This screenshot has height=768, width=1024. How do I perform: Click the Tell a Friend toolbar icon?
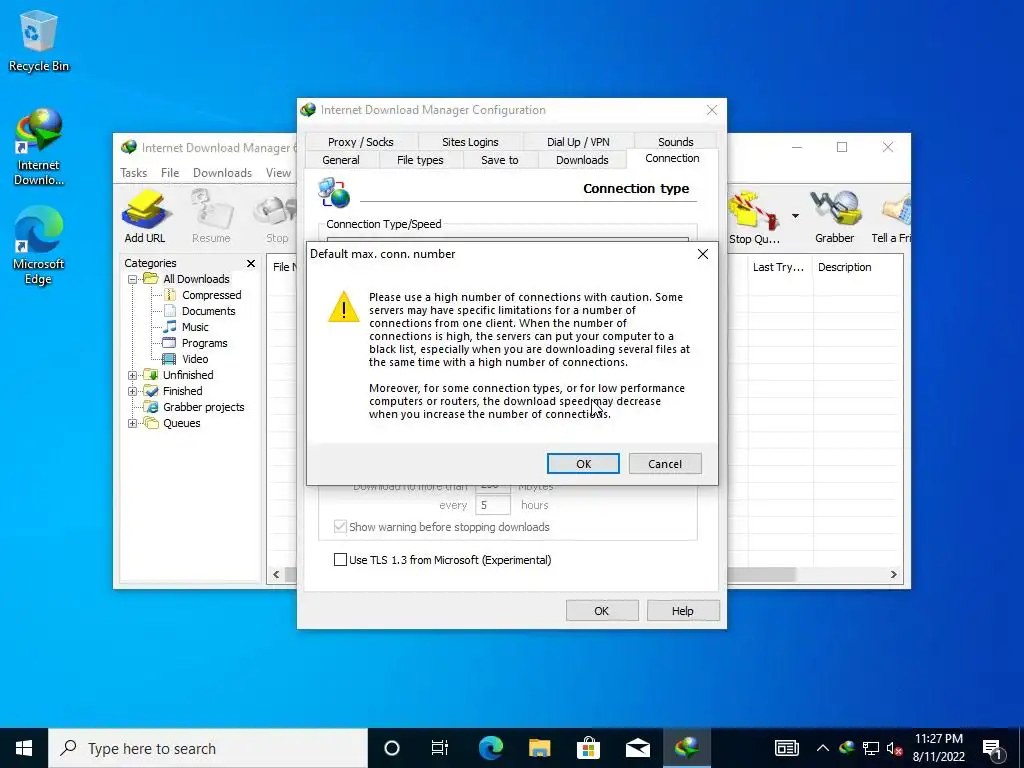[892, 217]
